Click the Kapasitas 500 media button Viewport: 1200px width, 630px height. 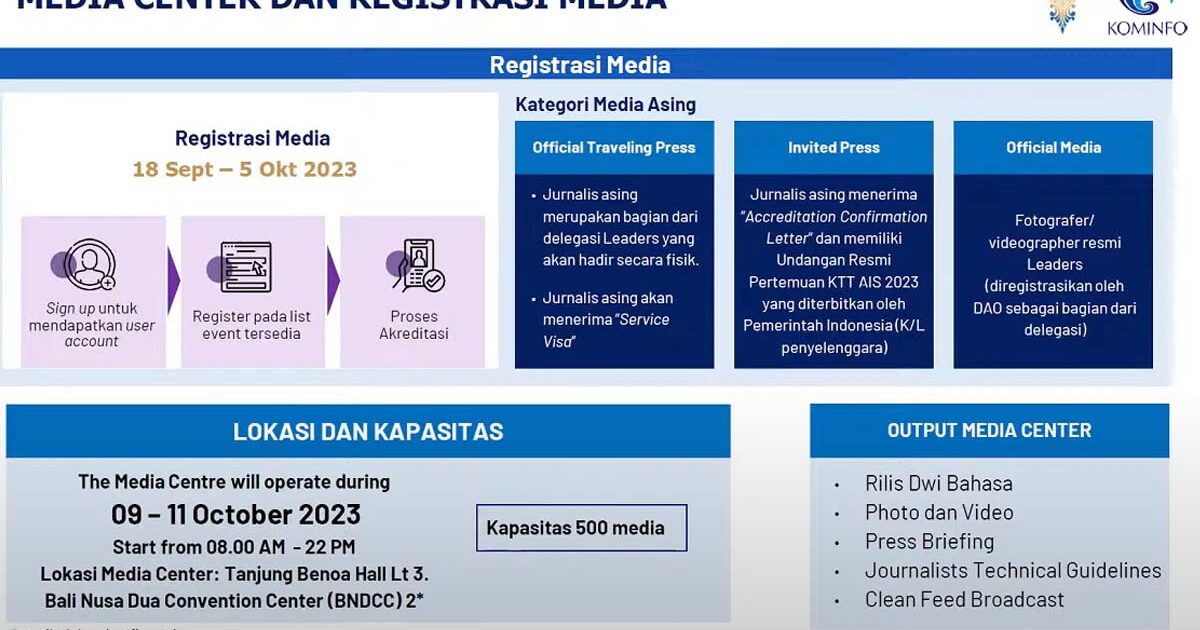click(581, 528)
